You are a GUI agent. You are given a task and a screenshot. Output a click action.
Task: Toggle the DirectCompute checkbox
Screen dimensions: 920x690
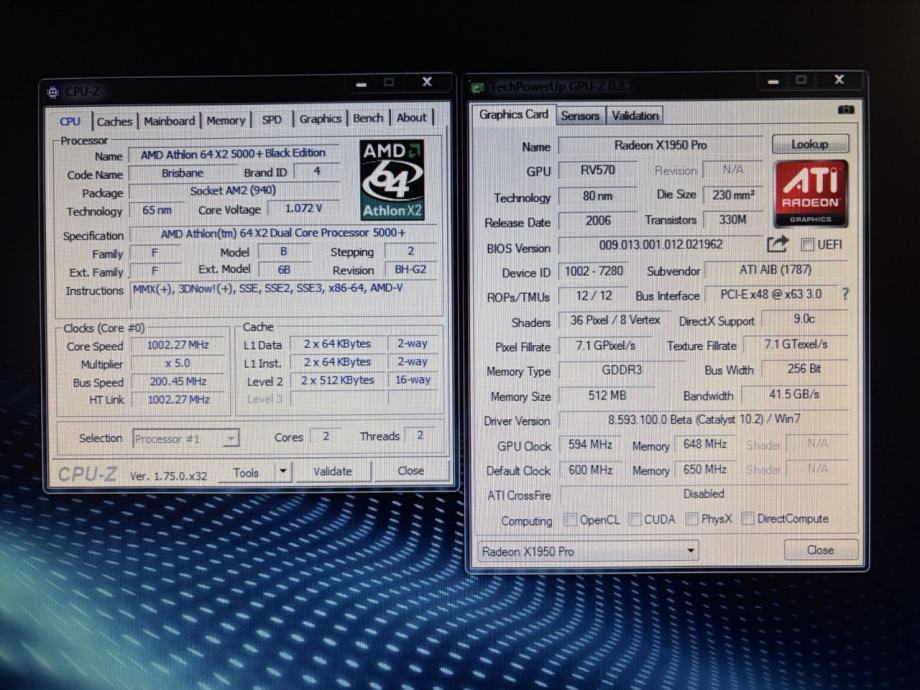click(x=748, y=518)
